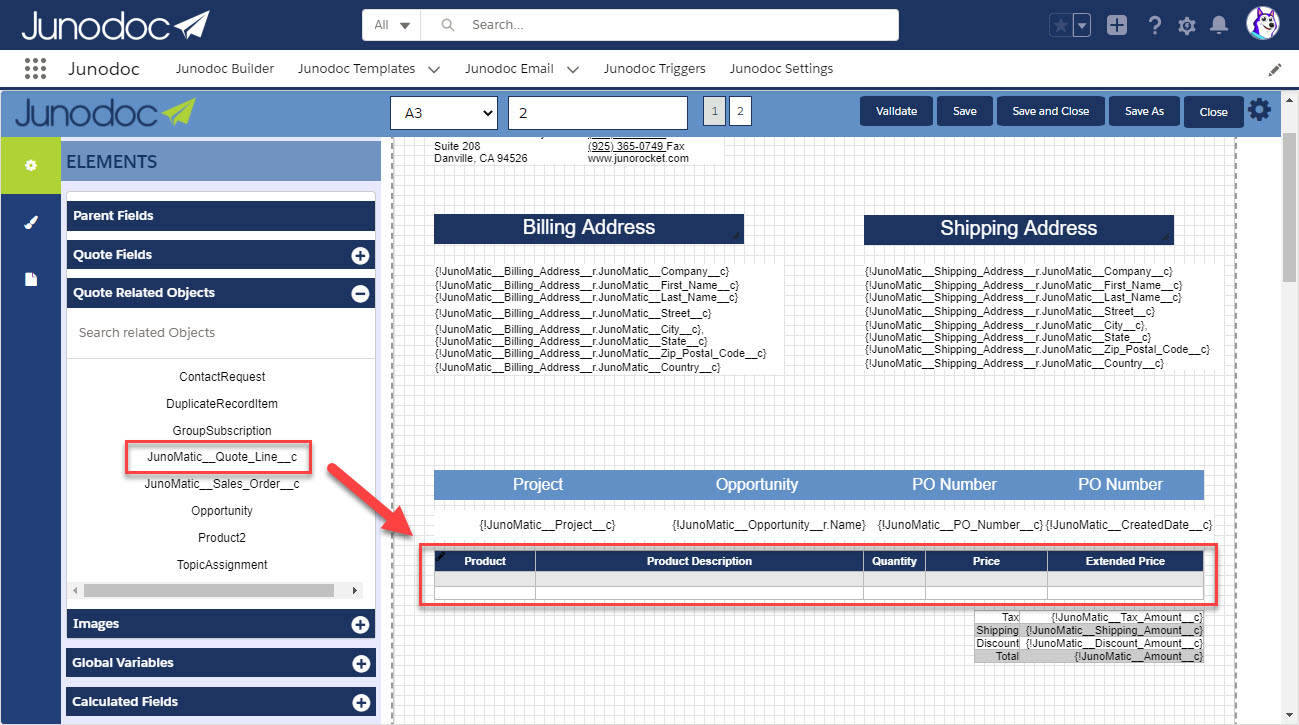1299x725 pixels.
Task: Click the {!JunoMatic__Discount_Amount__c} field
Action: click(1114, 644)
